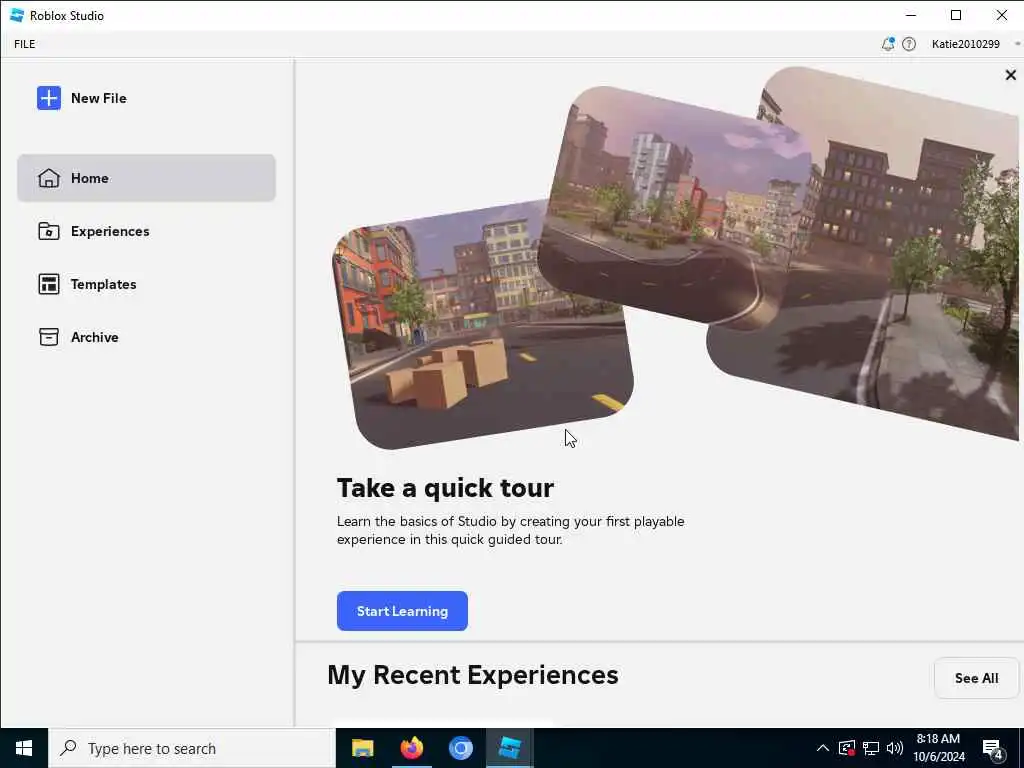Maximize the Roblox Studio window
This screenshot has height=768, width=1024.
tap(956, 15)
